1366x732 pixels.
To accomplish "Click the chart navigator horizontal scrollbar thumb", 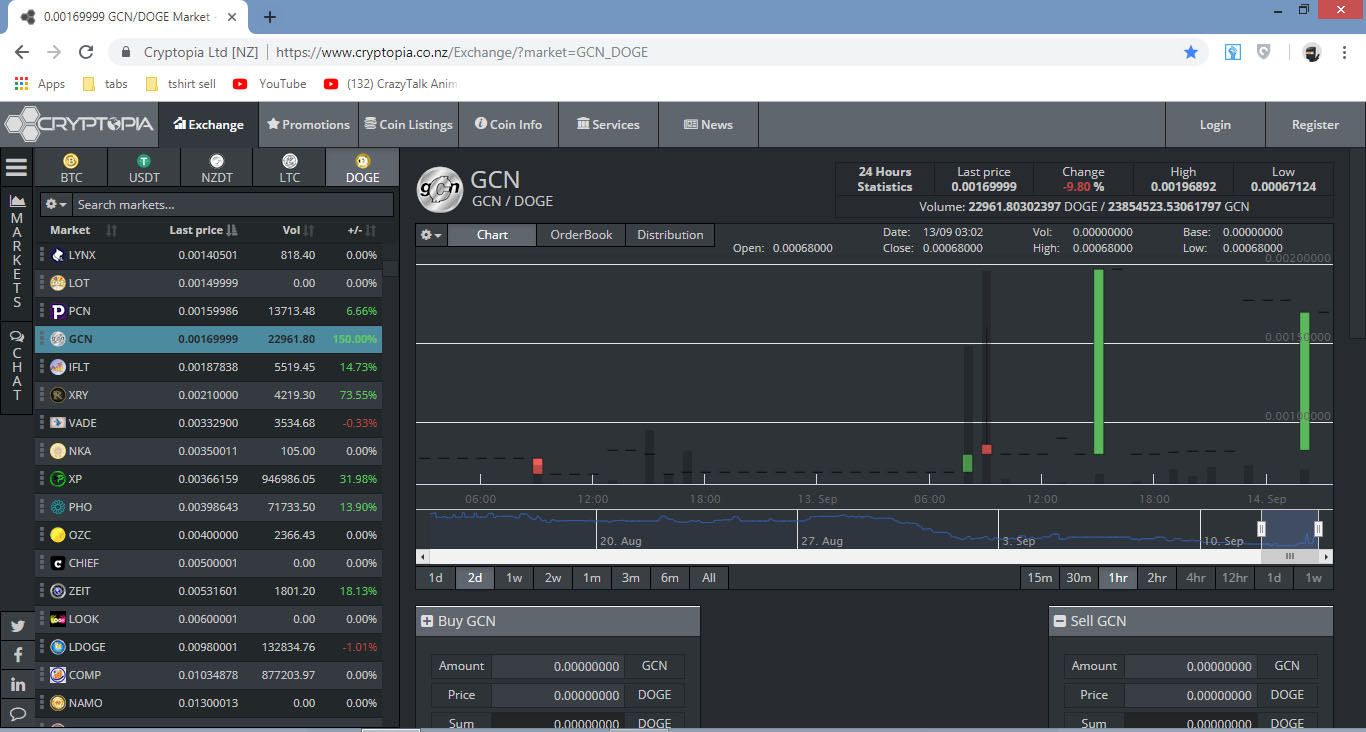I will 1290,556.
